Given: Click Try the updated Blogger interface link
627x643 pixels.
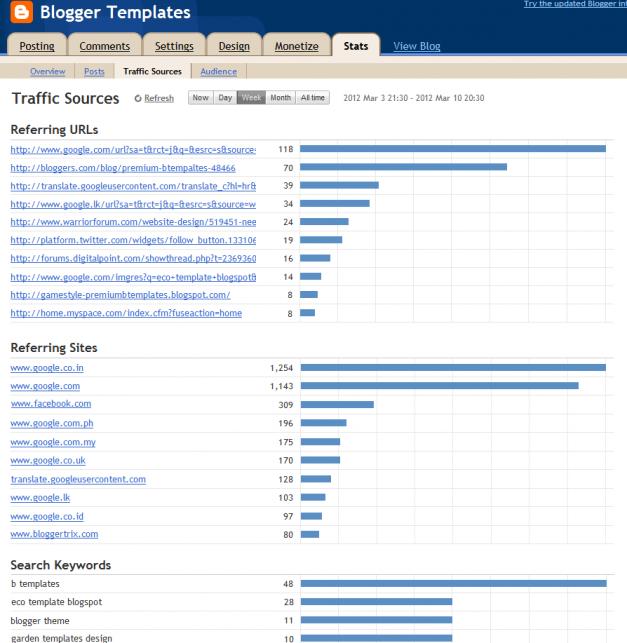Looking at the screenshot, I should (x=575, y=4).
